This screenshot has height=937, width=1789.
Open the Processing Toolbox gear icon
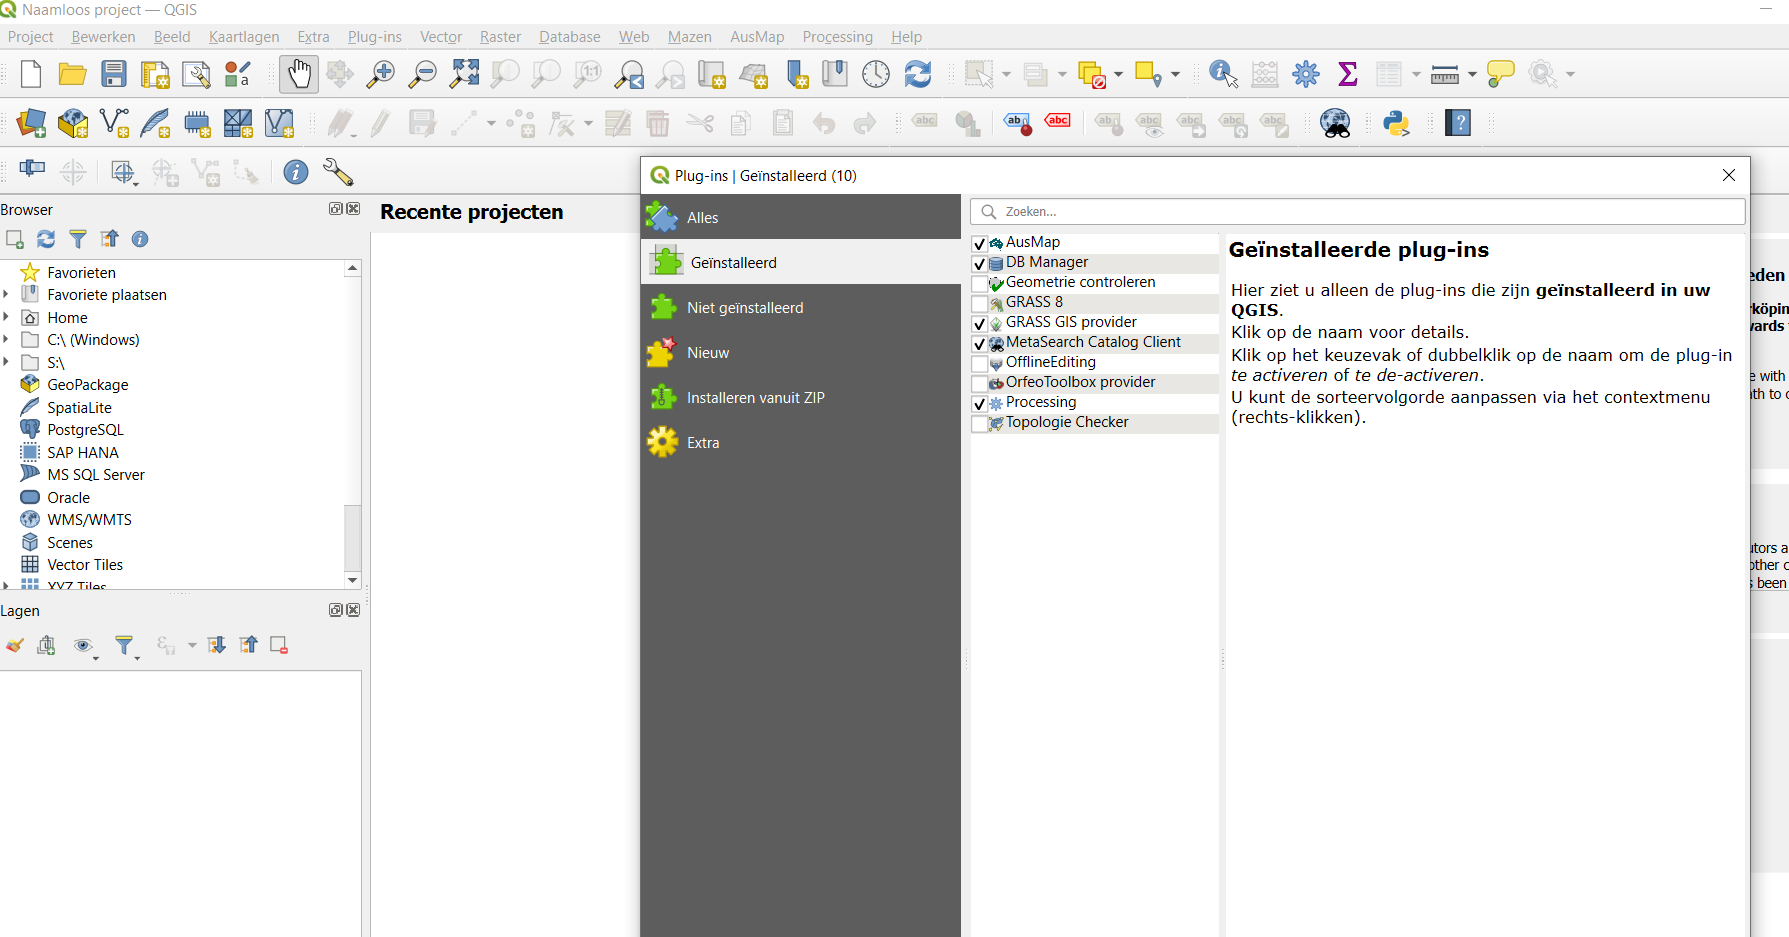tap(1305, 74)
